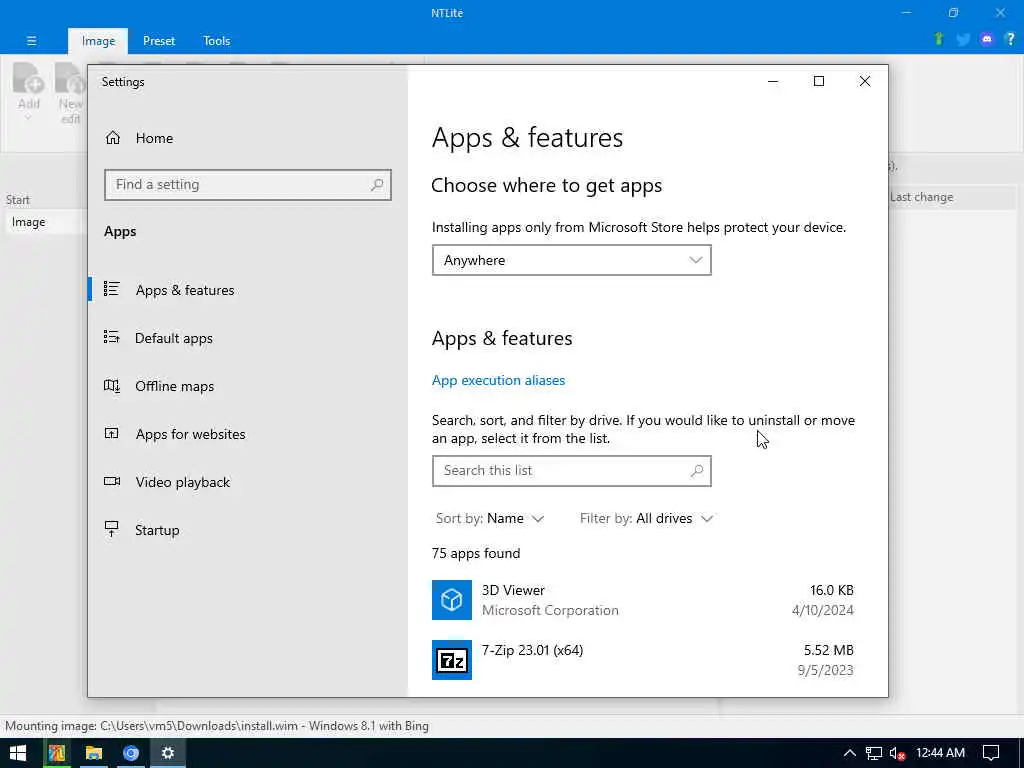This screenshot has height=768, width=1024.
Task: Click the magnifier in Find a setting box
Action: coord(377,185)
